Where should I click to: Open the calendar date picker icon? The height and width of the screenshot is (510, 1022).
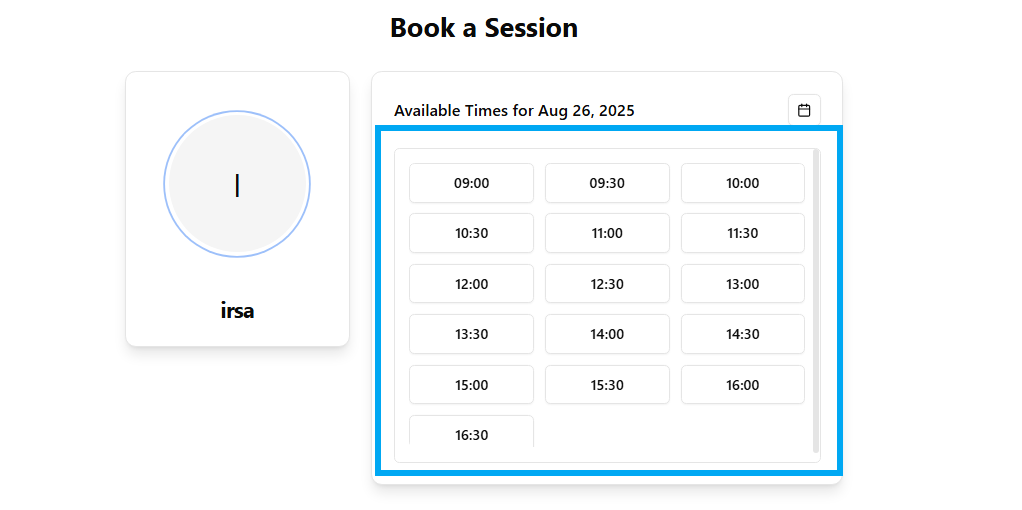point(804,110)
